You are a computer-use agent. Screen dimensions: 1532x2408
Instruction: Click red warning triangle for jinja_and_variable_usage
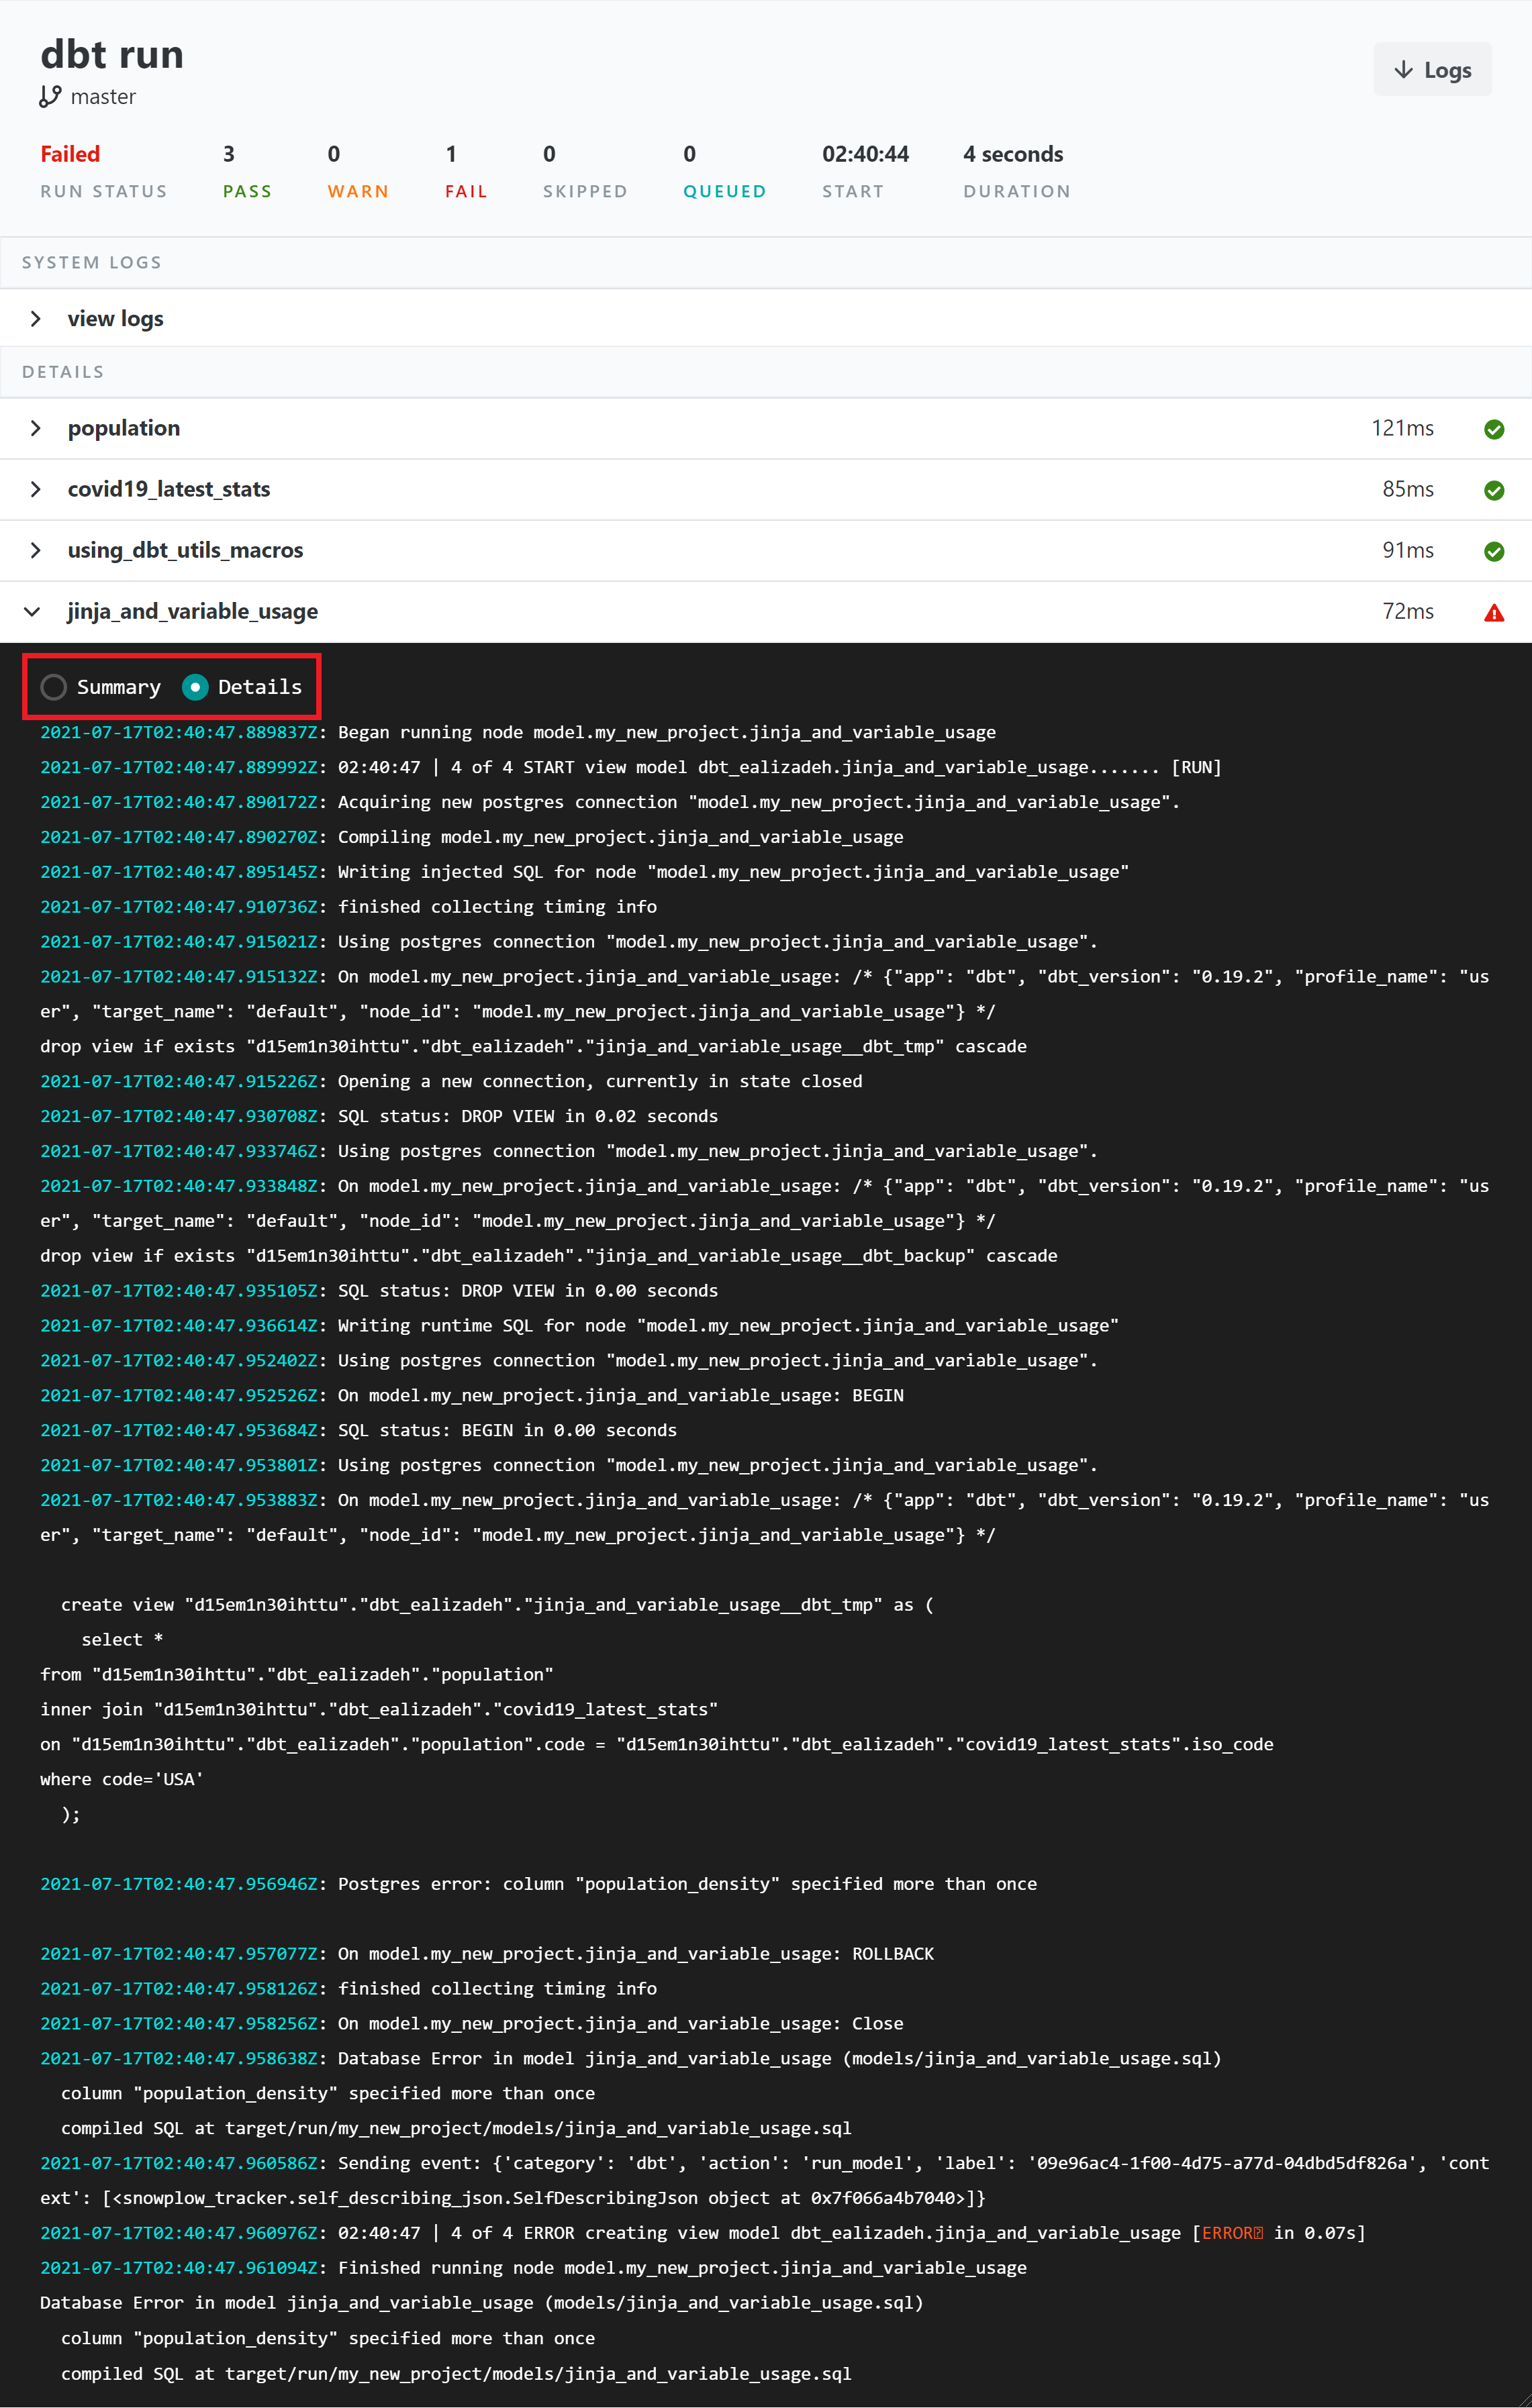pos(1493,613)
